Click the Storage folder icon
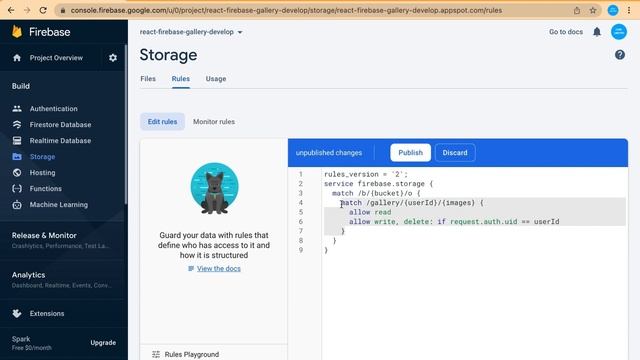Screen dimensions: 640x360 pos(17,156)
